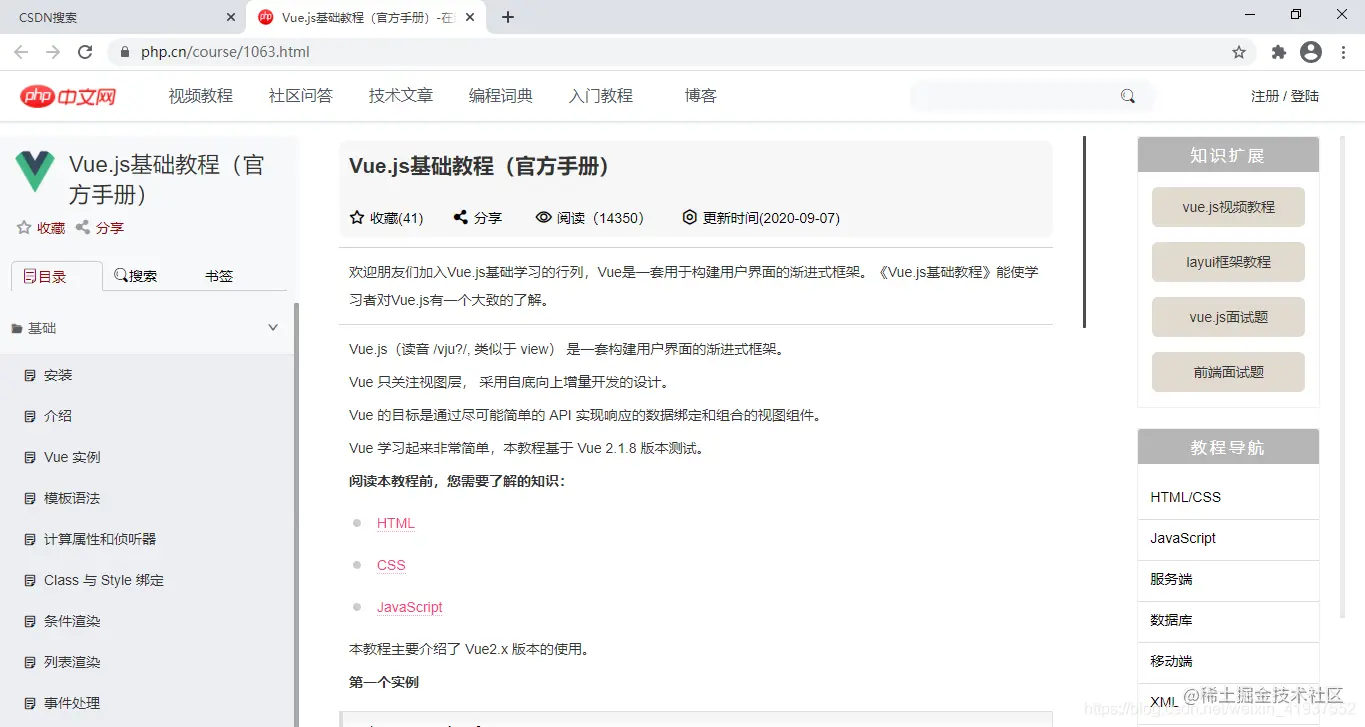Click the sidebar vertical scrollbar

(296, 514)
